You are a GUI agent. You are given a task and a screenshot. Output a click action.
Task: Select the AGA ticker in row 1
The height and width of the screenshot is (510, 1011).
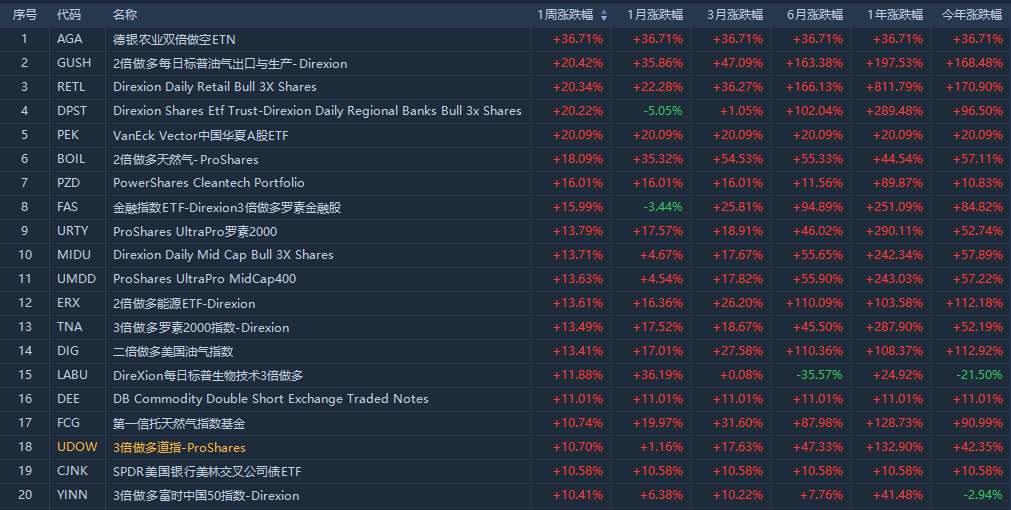coord(70,39)
